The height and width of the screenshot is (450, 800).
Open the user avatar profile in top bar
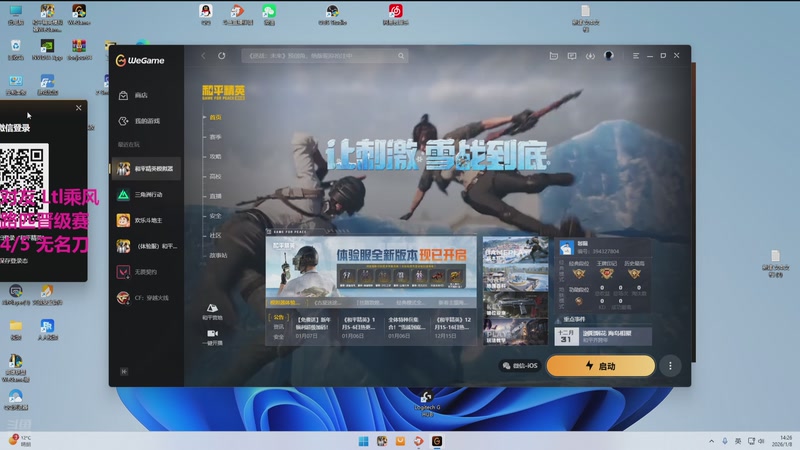tap(609, 56)
